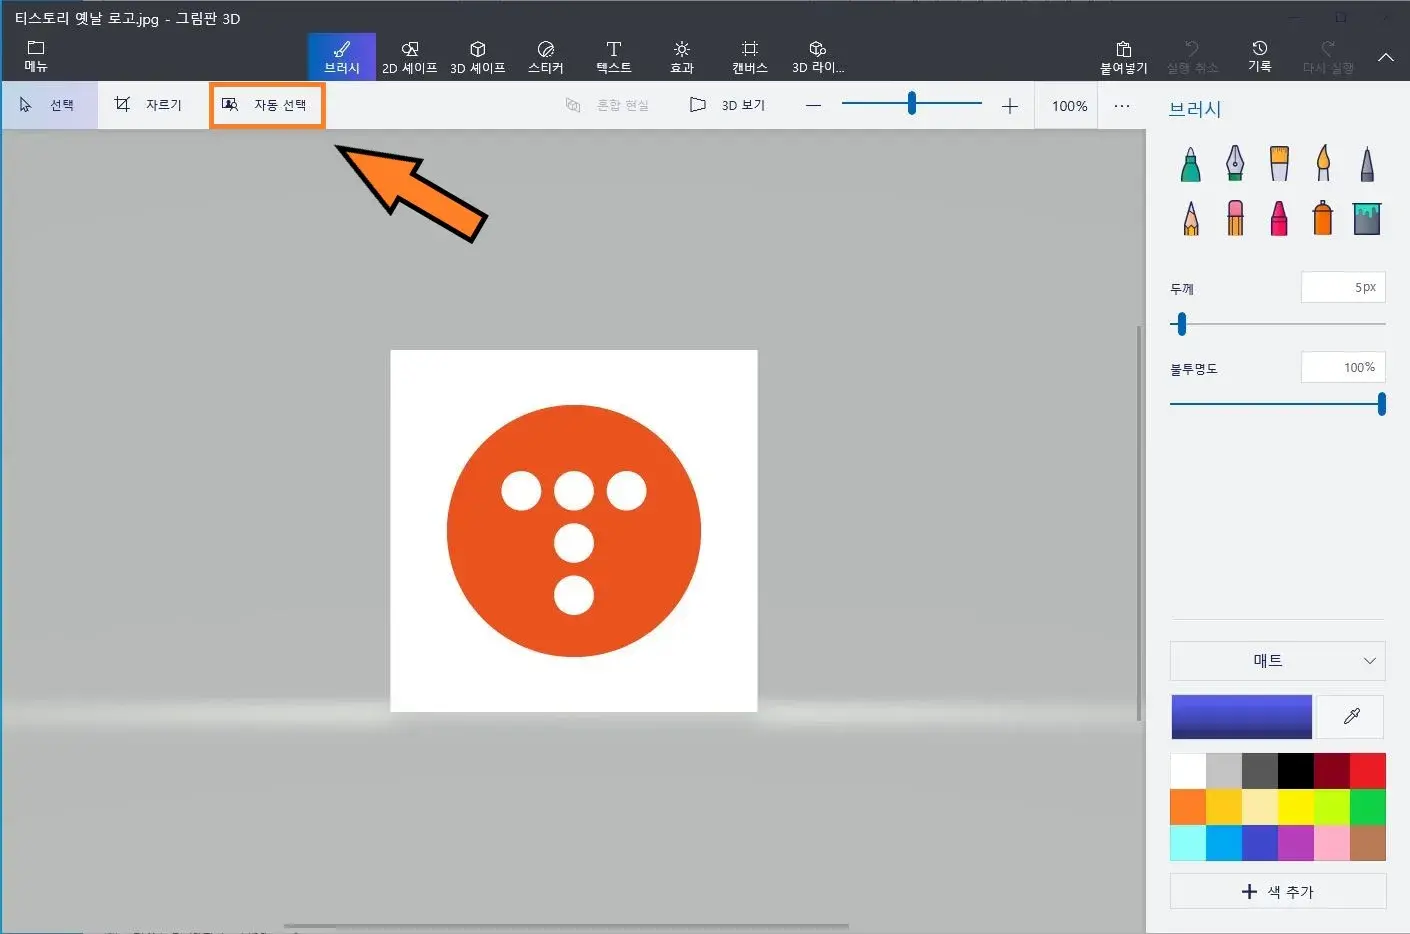Pick the eyedropper color tool
Image resolution: width=1410 pixels, height=934 pixels.
(x=1351, y=717)
